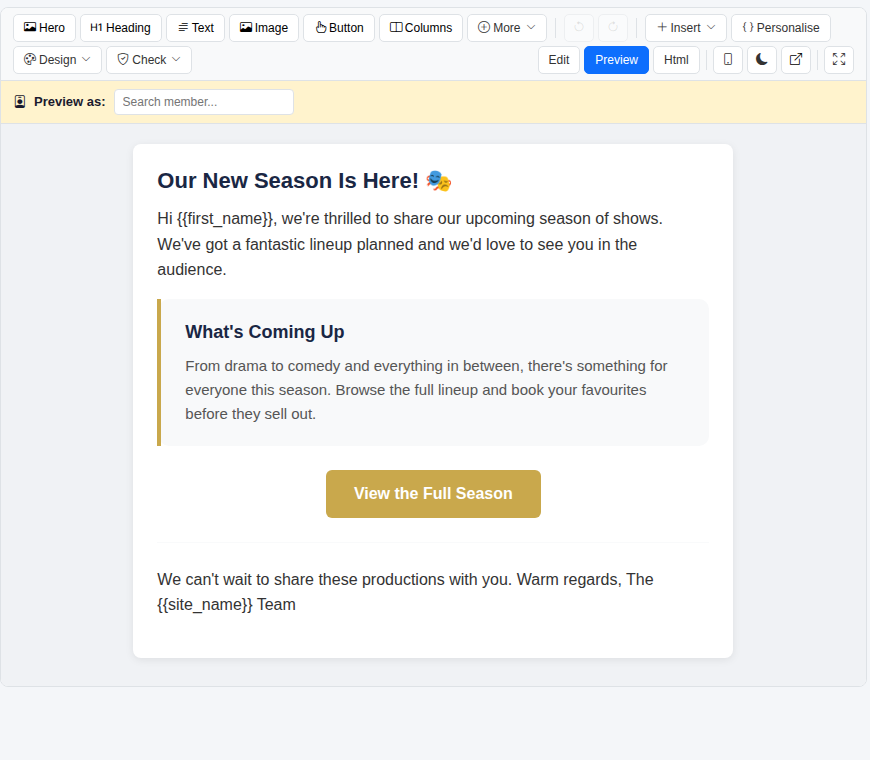Add a Columns layout block
This screenshot has width=870, height=760.
coord(421,28)
